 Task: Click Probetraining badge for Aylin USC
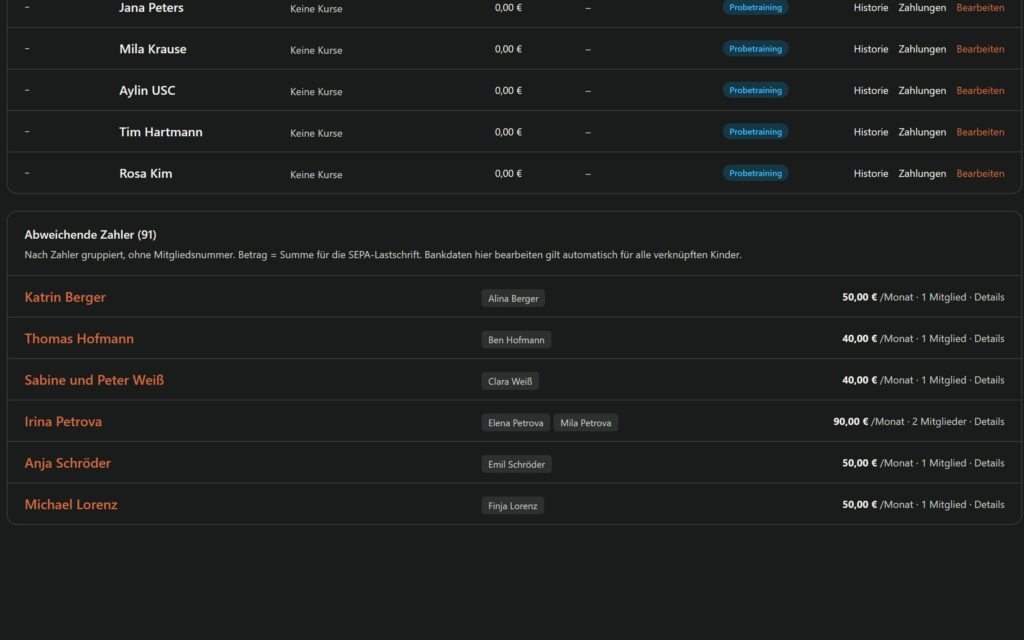click(x=755, y=90)
